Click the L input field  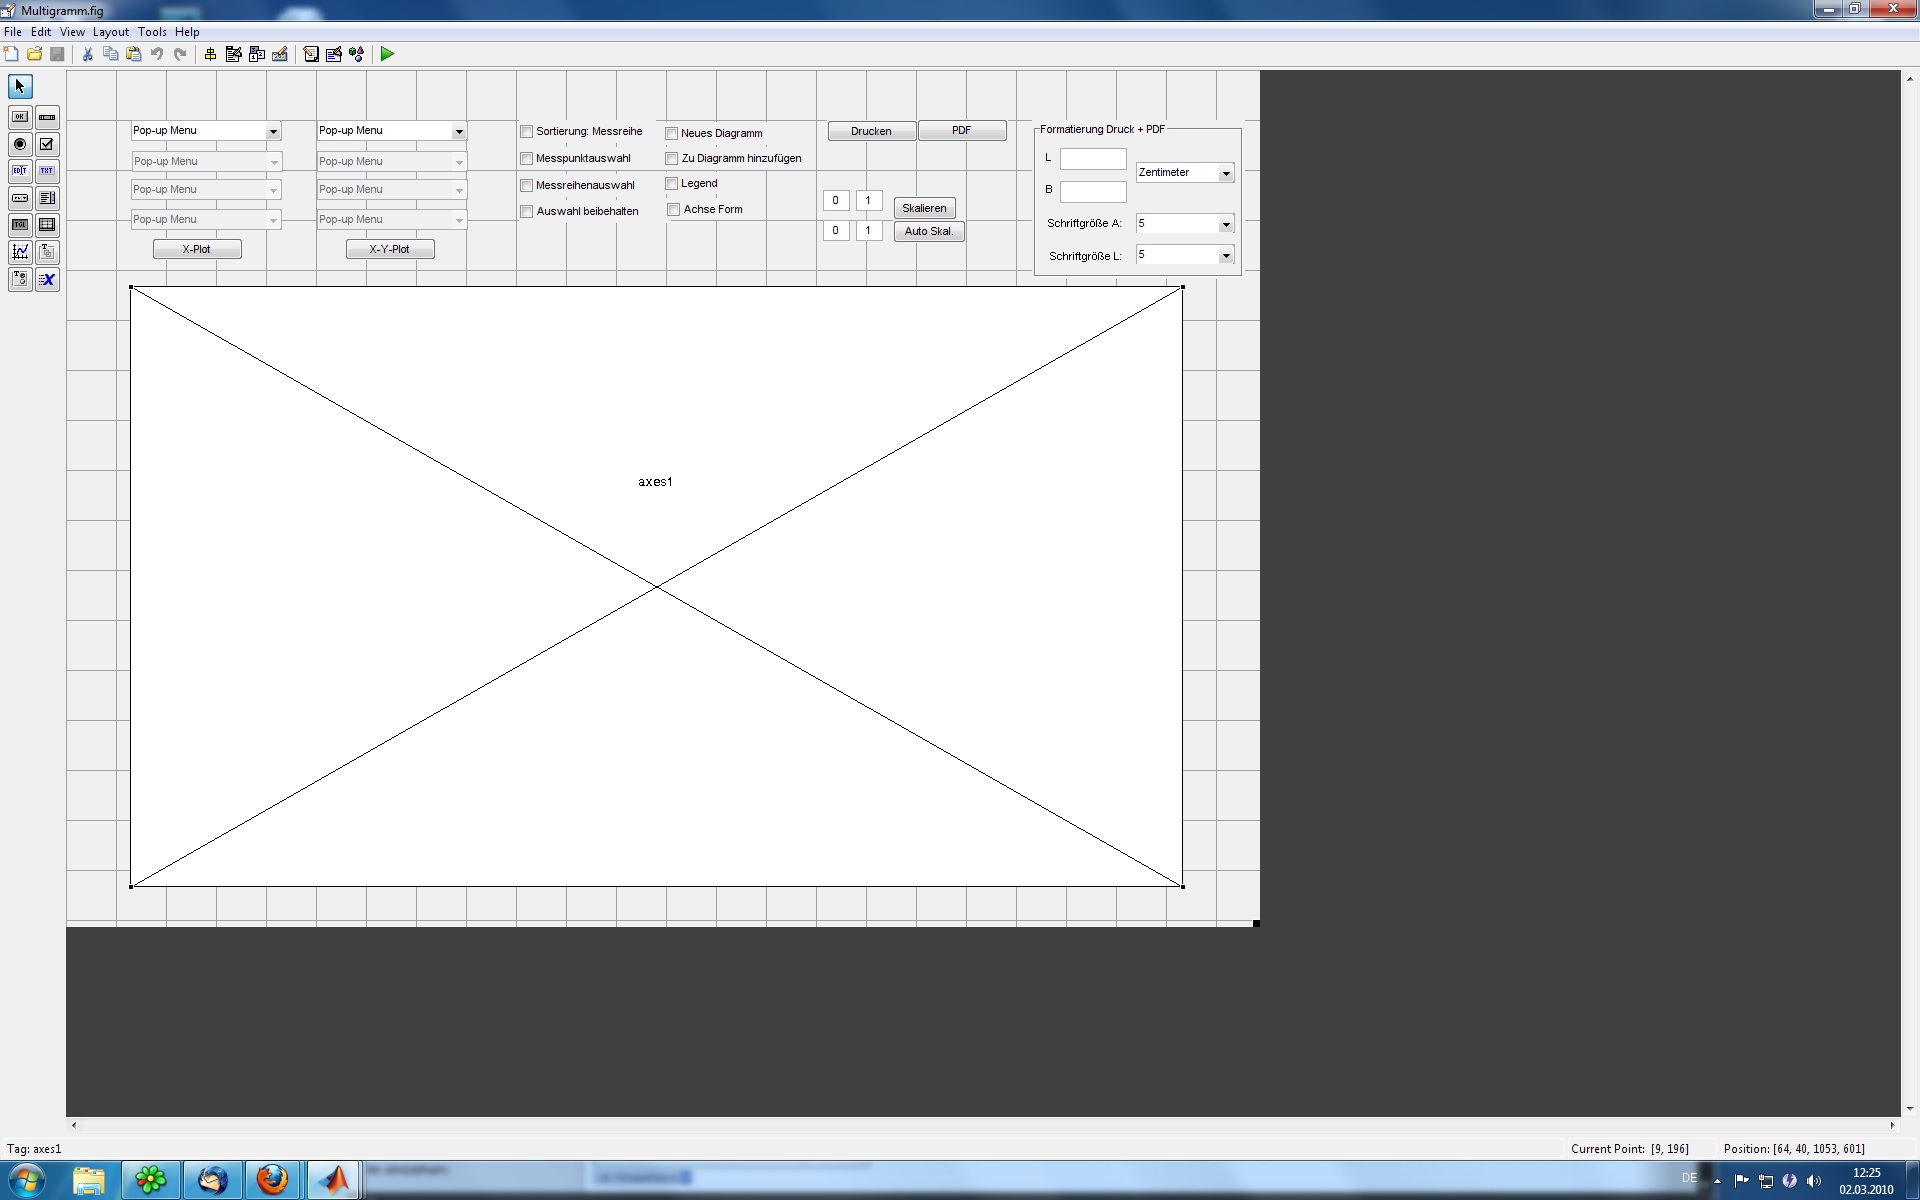tap(1092, 159)
